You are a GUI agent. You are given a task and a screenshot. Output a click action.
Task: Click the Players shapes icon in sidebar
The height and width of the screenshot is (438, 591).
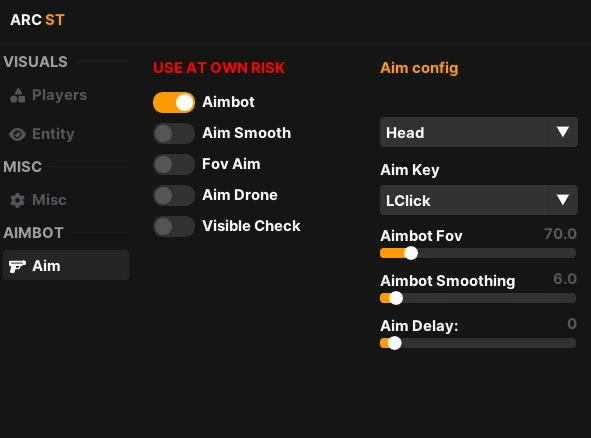click(x=18, y=95)
